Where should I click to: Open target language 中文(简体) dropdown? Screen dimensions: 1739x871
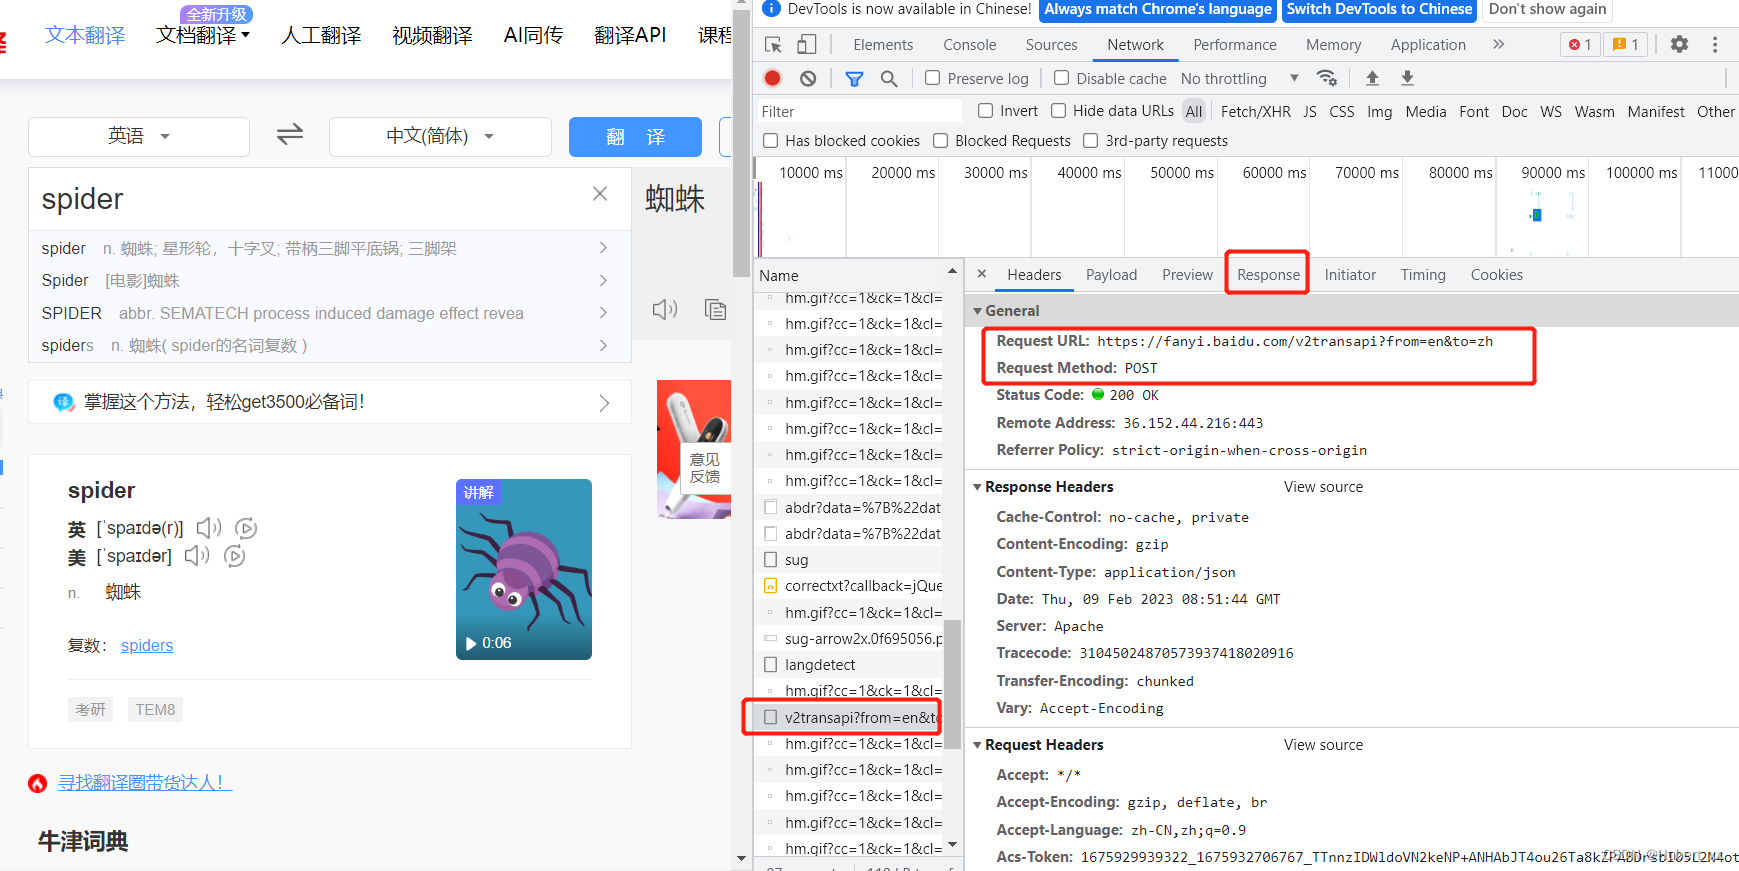click(x=440, y=136)
